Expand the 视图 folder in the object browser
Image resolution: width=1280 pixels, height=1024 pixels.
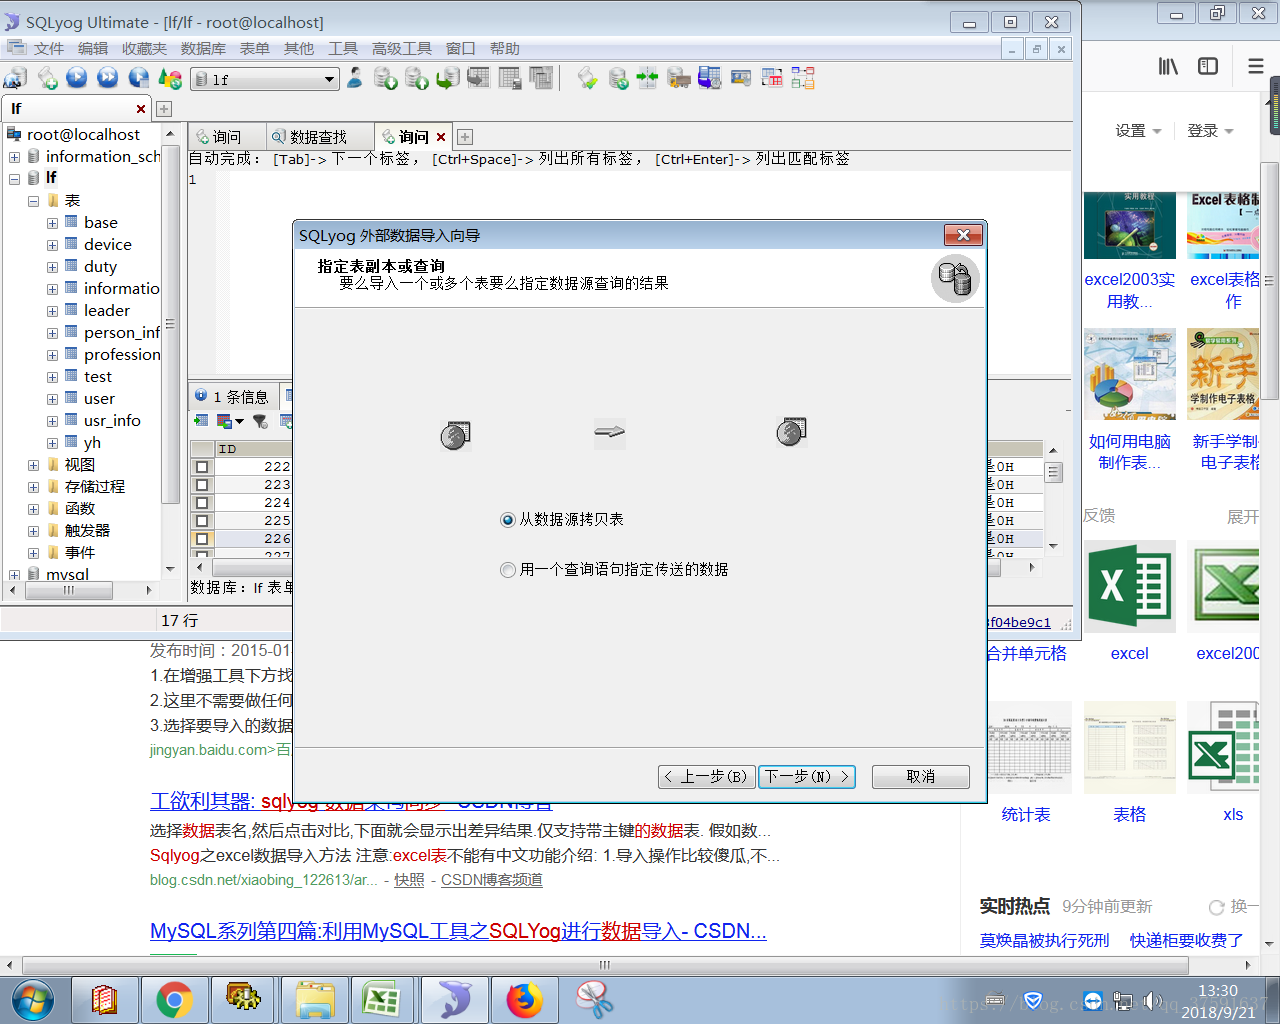point(33,464)
